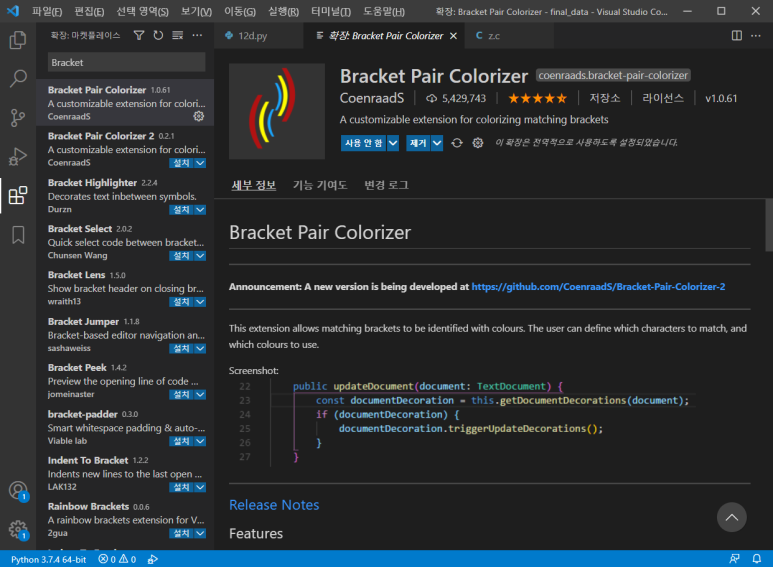Switch to the 변경 로그 tab
This screenshot has width=773, height=567.
pyautogui.click(x=386, y=185)
